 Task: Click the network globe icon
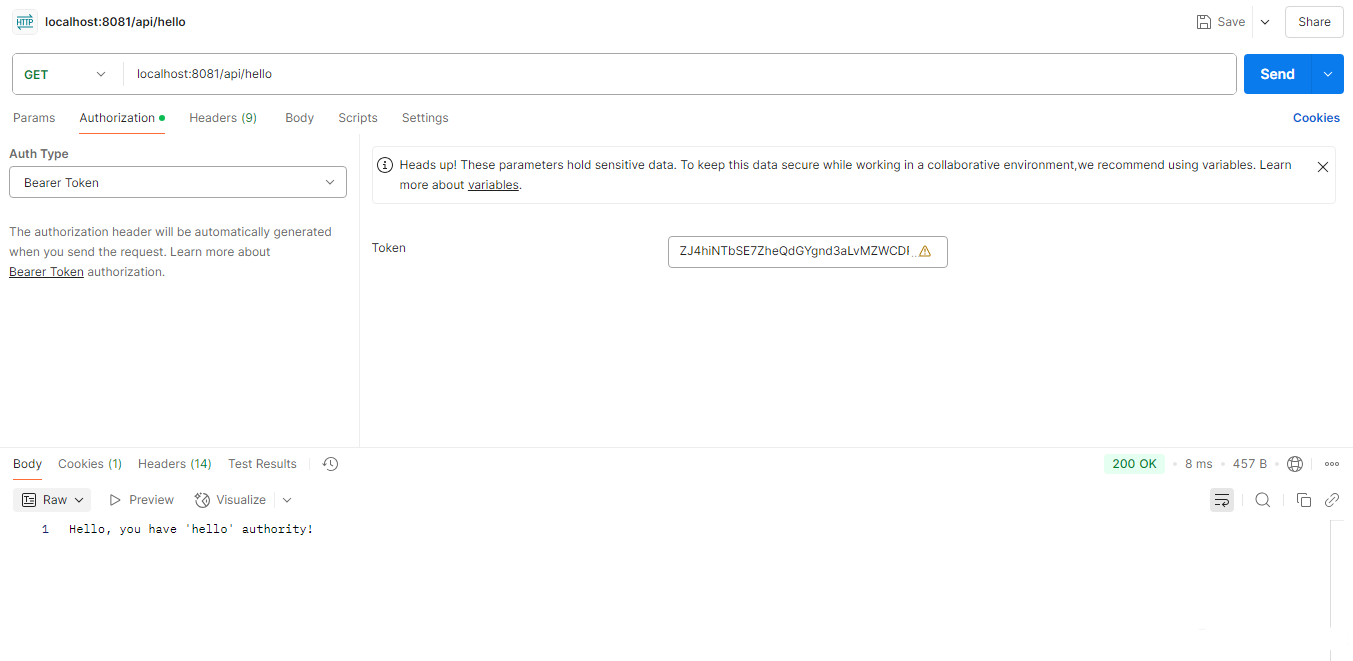(1295, 464)
